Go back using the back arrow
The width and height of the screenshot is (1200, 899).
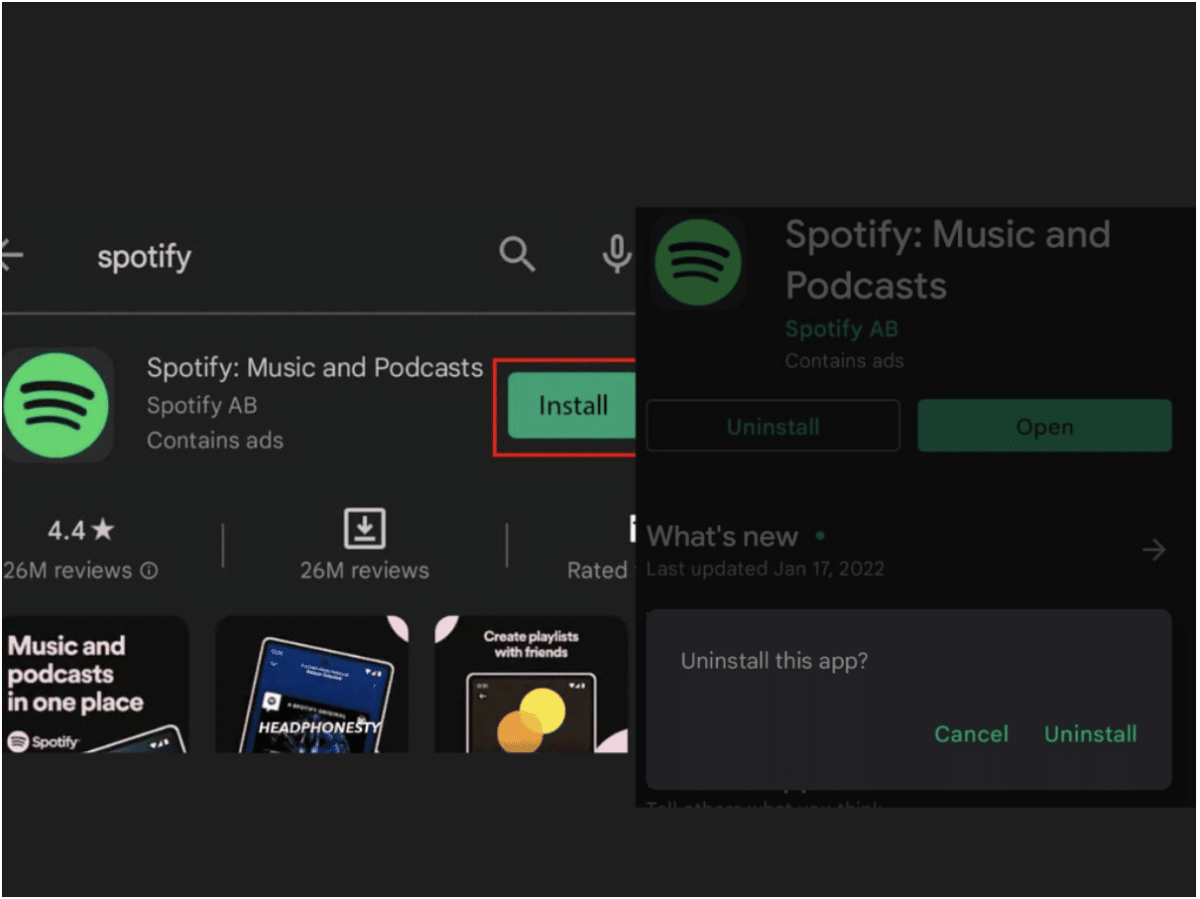[11, 256]
